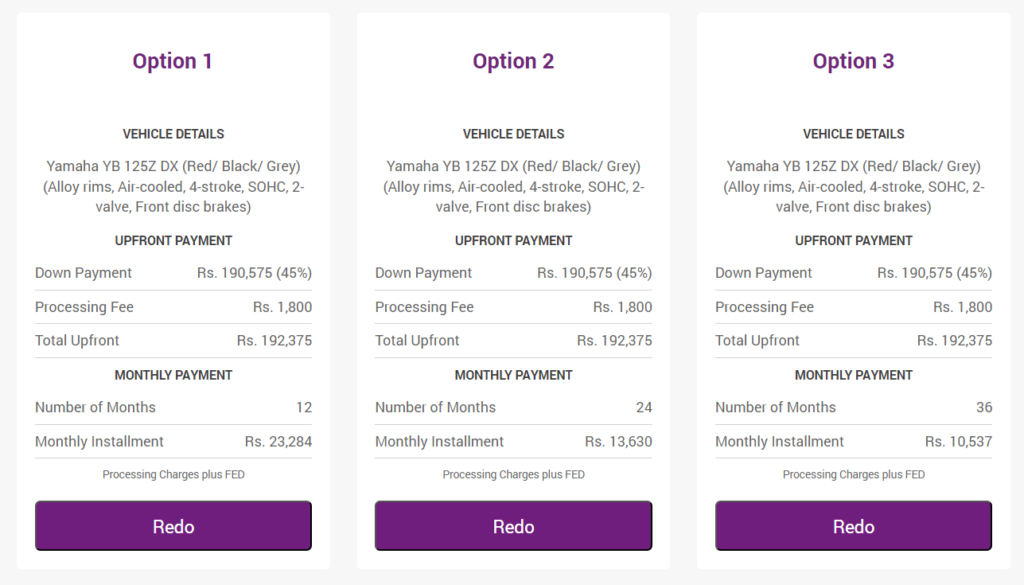Viewport: 1024px width, 585px height.
Task: Click Option 2 Processing Charges plus FED note
Action: [513, 475]
